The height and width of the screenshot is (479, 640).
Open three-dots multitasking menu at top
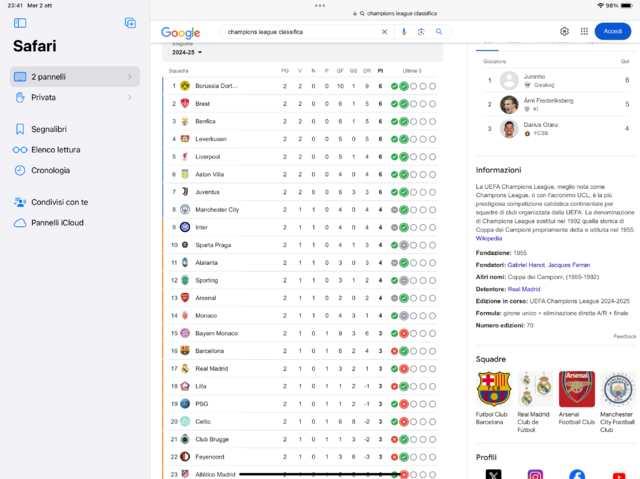320,6
